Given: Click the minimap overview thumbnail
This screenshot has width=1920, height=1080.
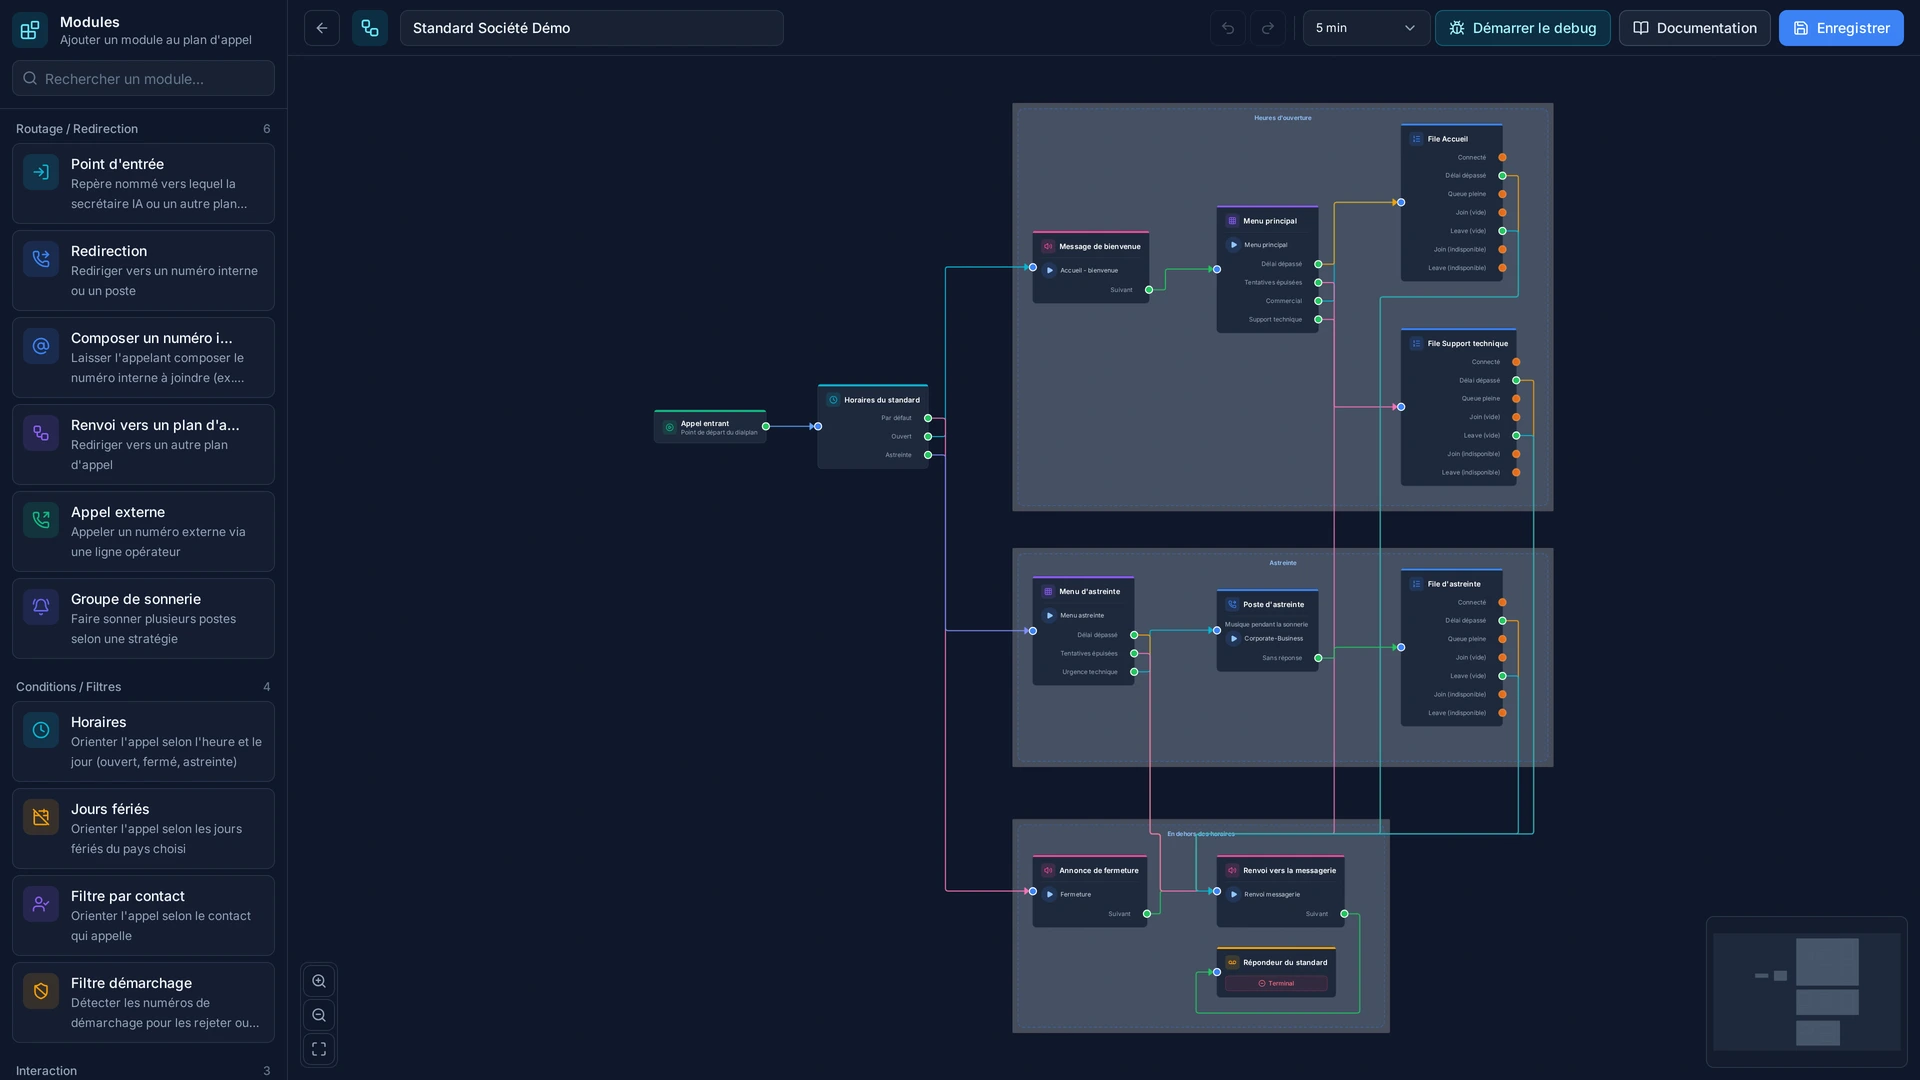Looking at the screenshot, I should (x=1806, y=992).
